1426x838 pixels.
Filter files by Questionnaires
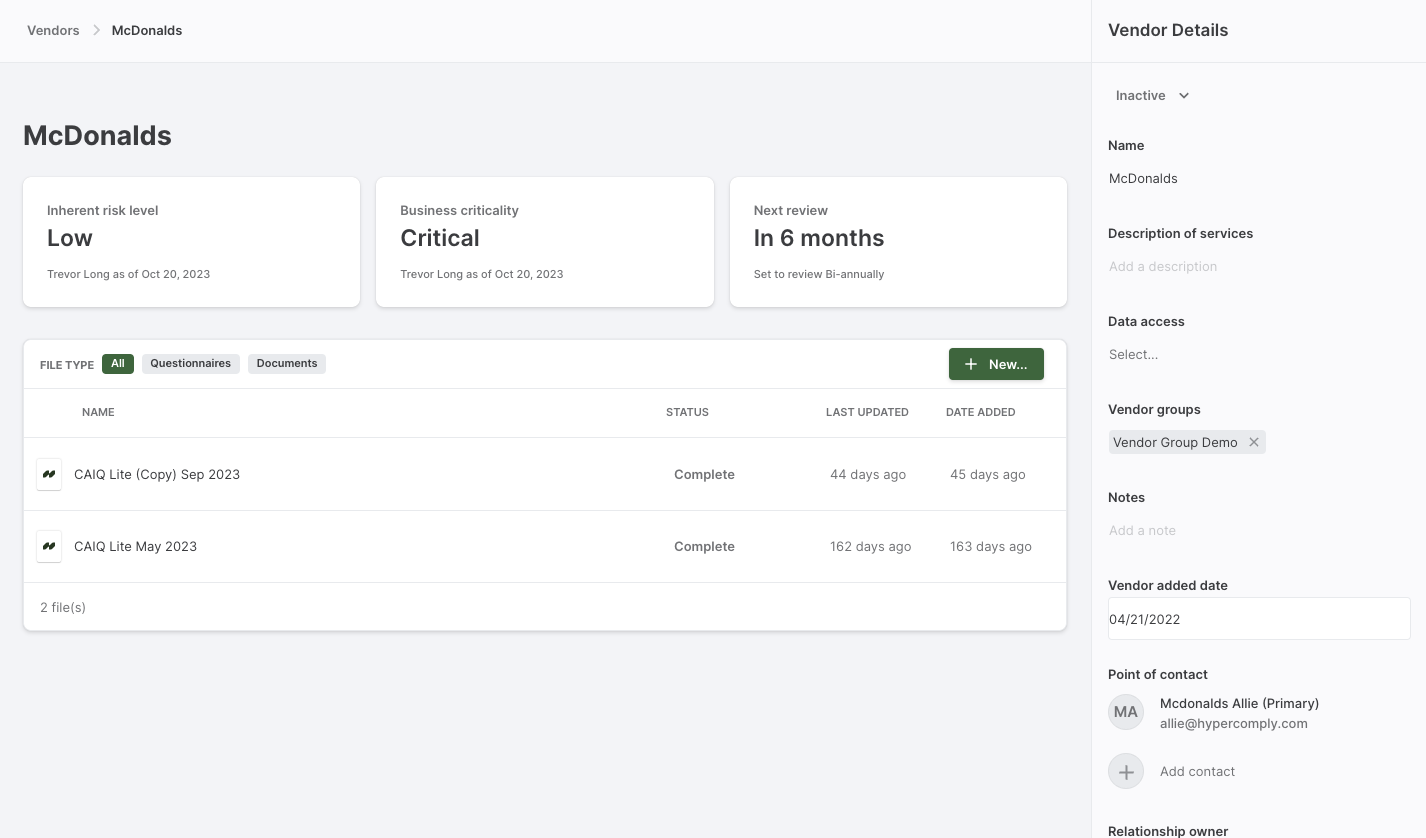pos(191,364)
